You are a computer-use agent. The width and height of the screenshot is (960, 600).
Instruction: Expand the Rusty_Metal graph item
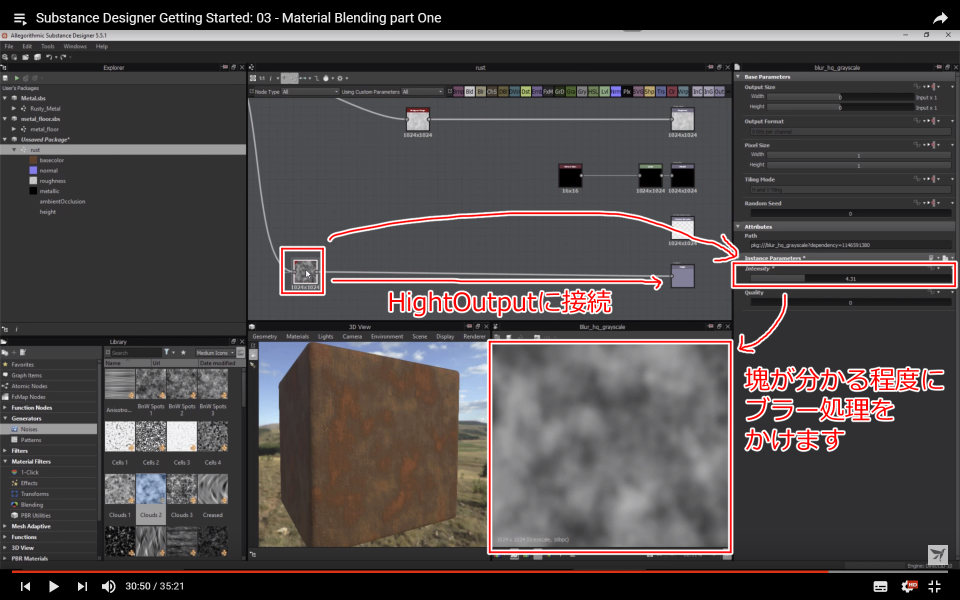(x=14, y=108)
